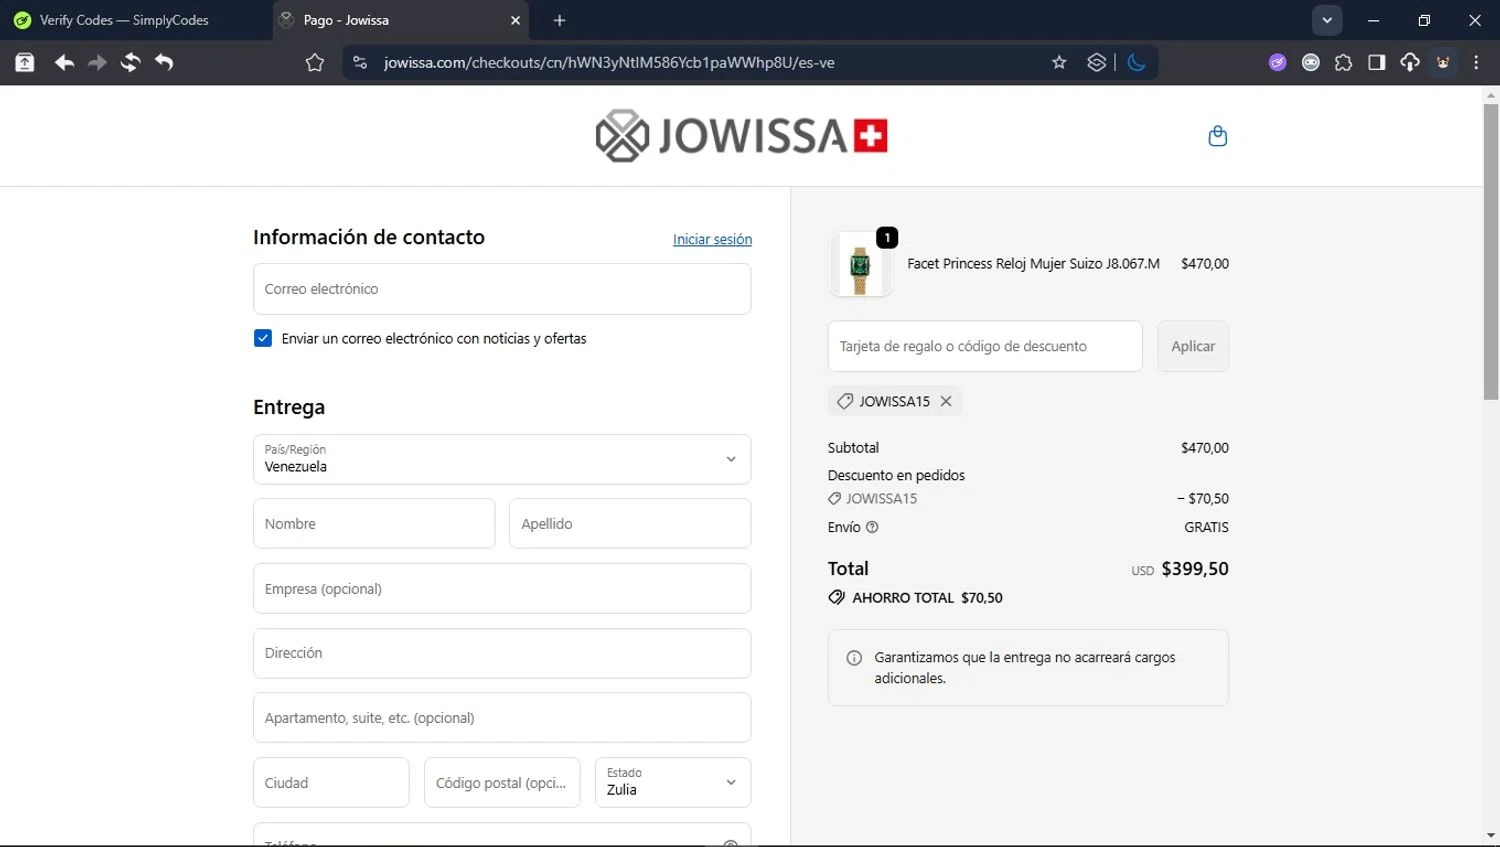
Task: Click the phone field help icon
Action: [x=730, y=843]
